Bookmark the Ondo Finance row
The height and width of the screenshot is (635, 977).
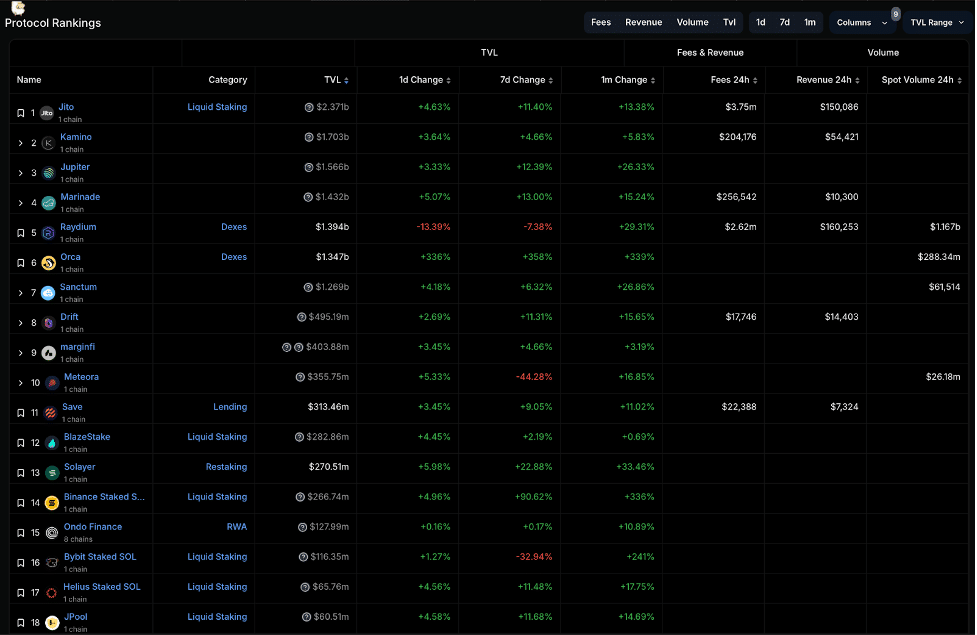click(x=21, y=533)
